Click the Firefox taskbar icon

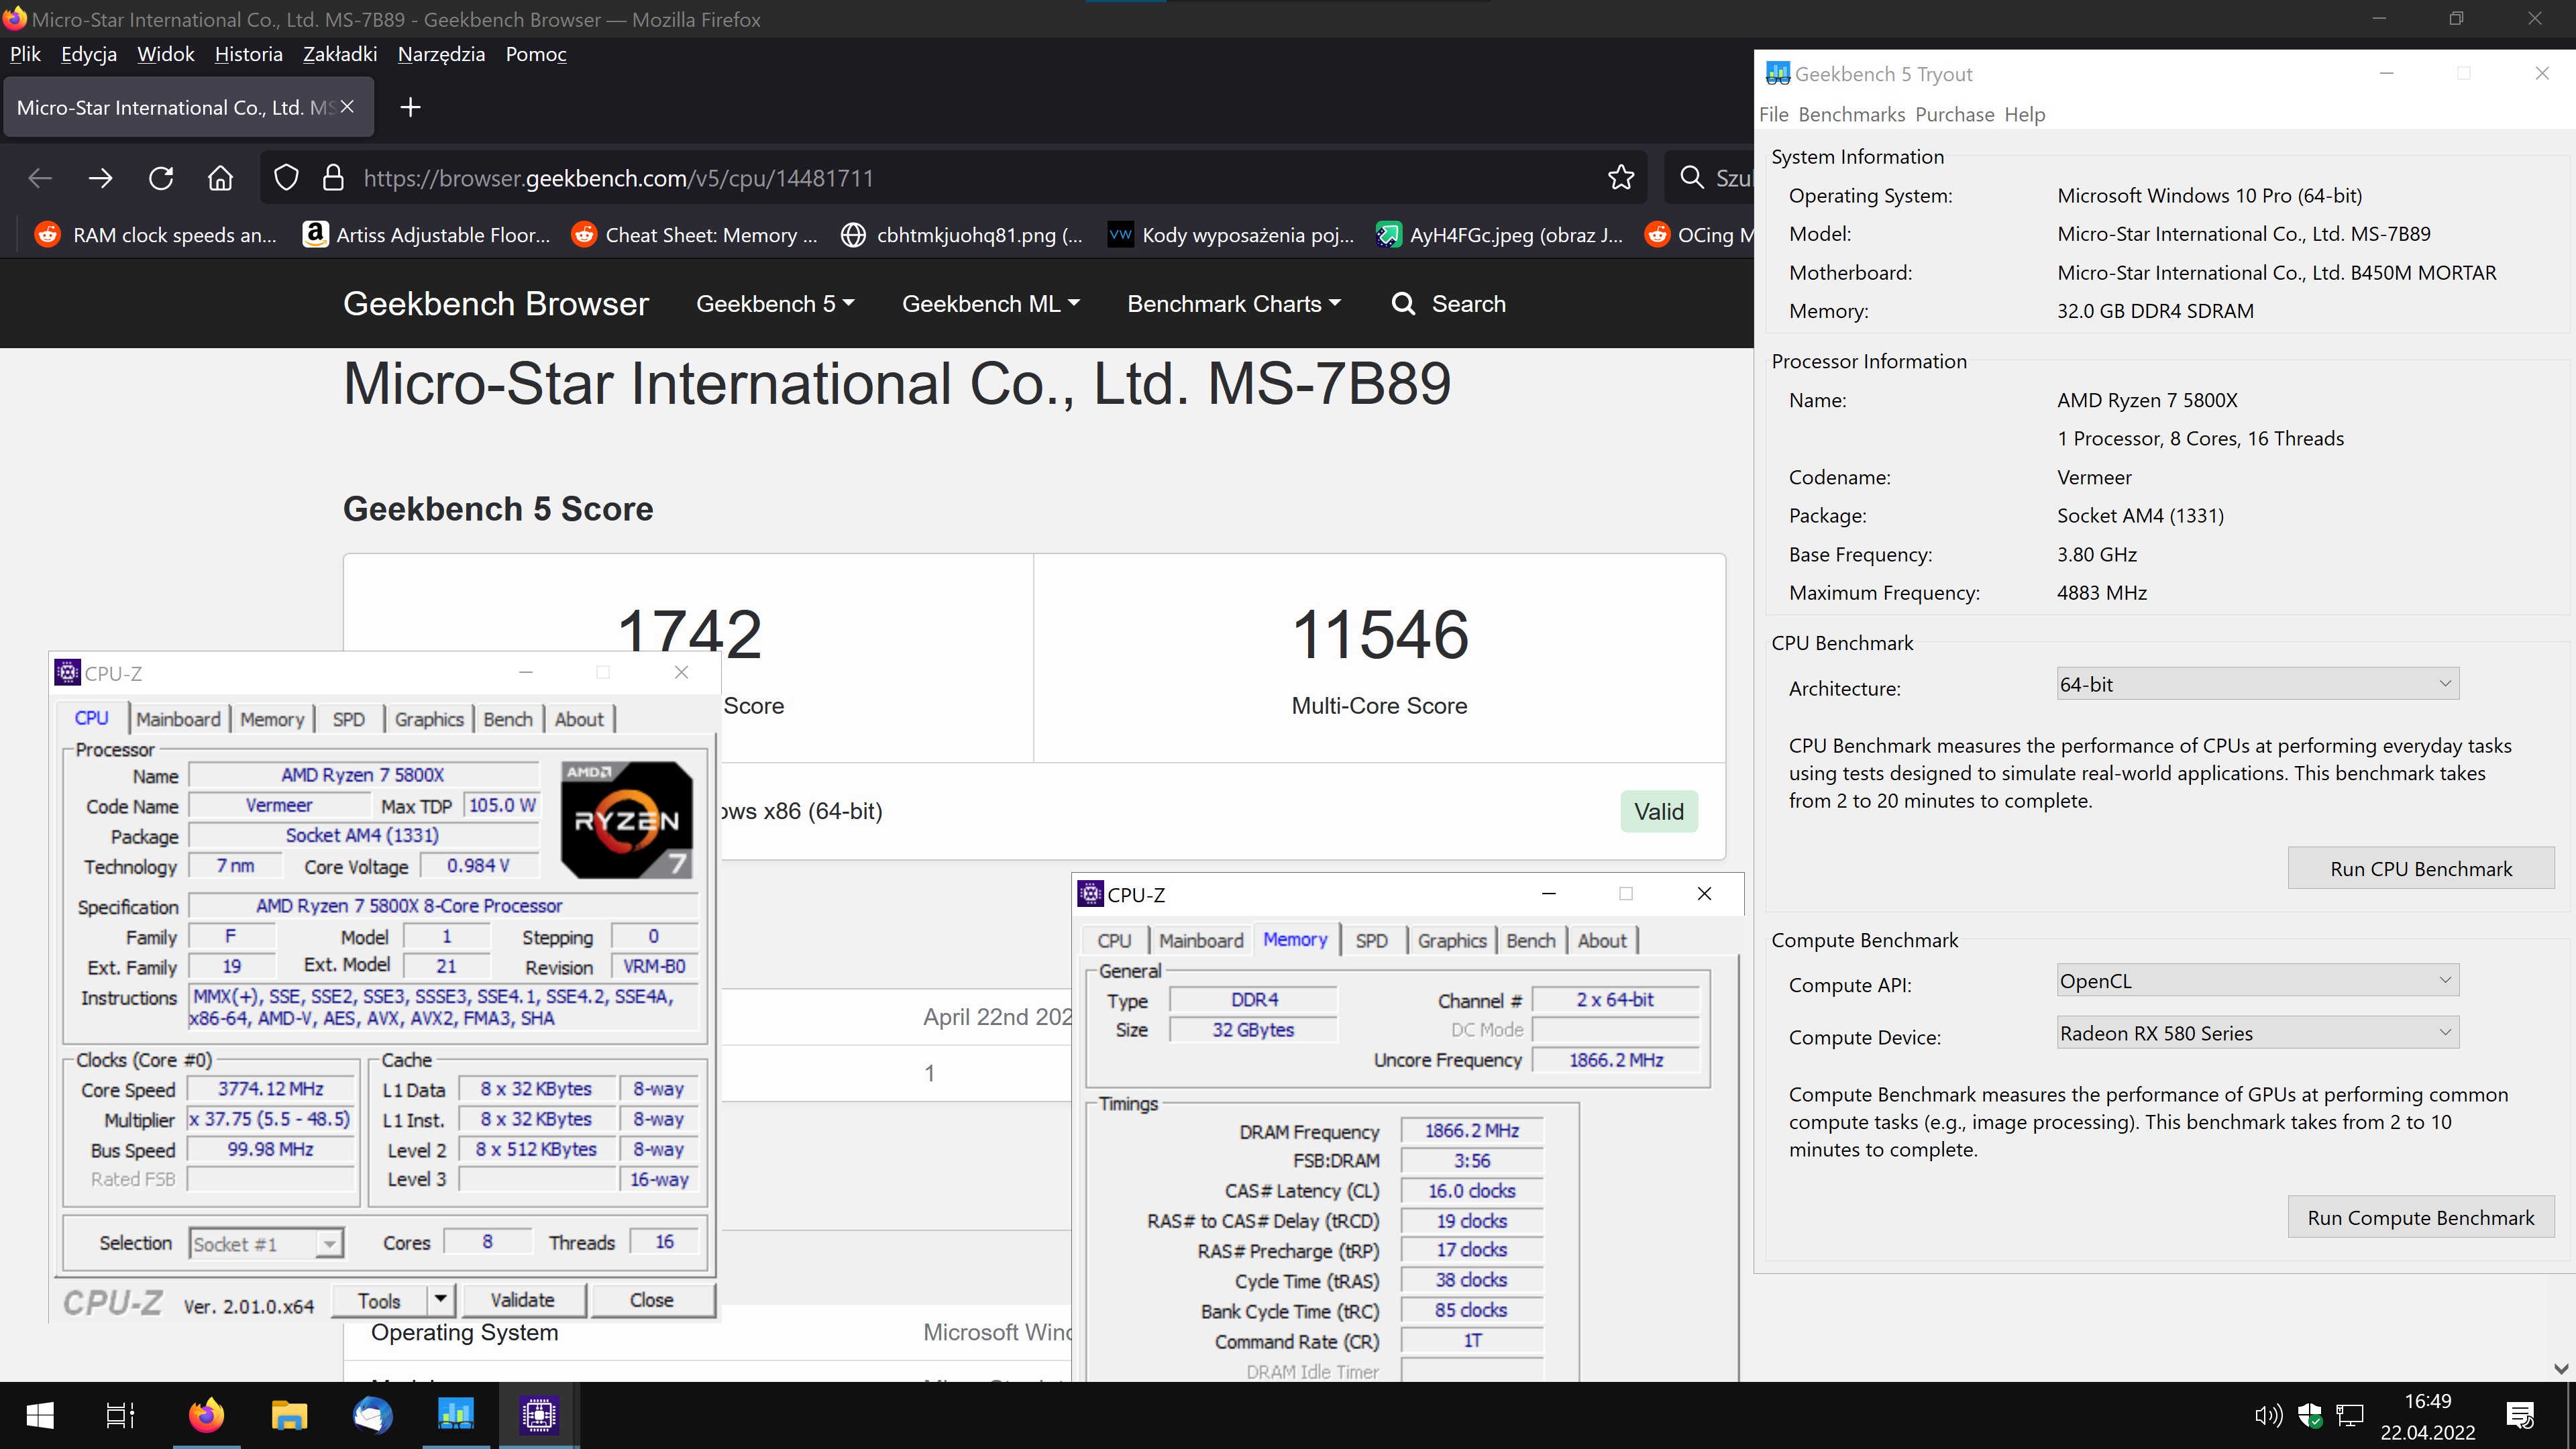tap(207, 1415)
